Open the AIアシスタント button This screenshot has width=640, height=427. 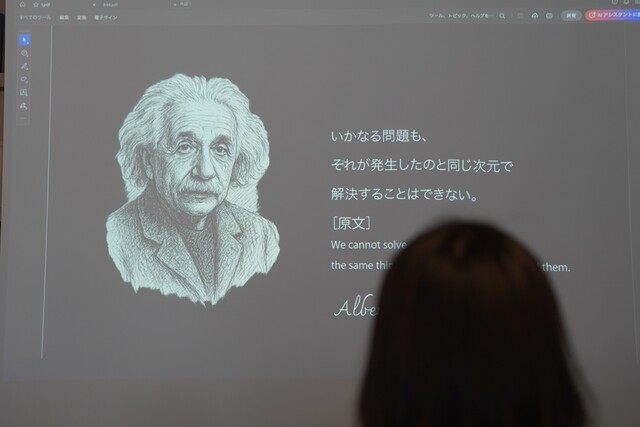[x=613, y=15]
